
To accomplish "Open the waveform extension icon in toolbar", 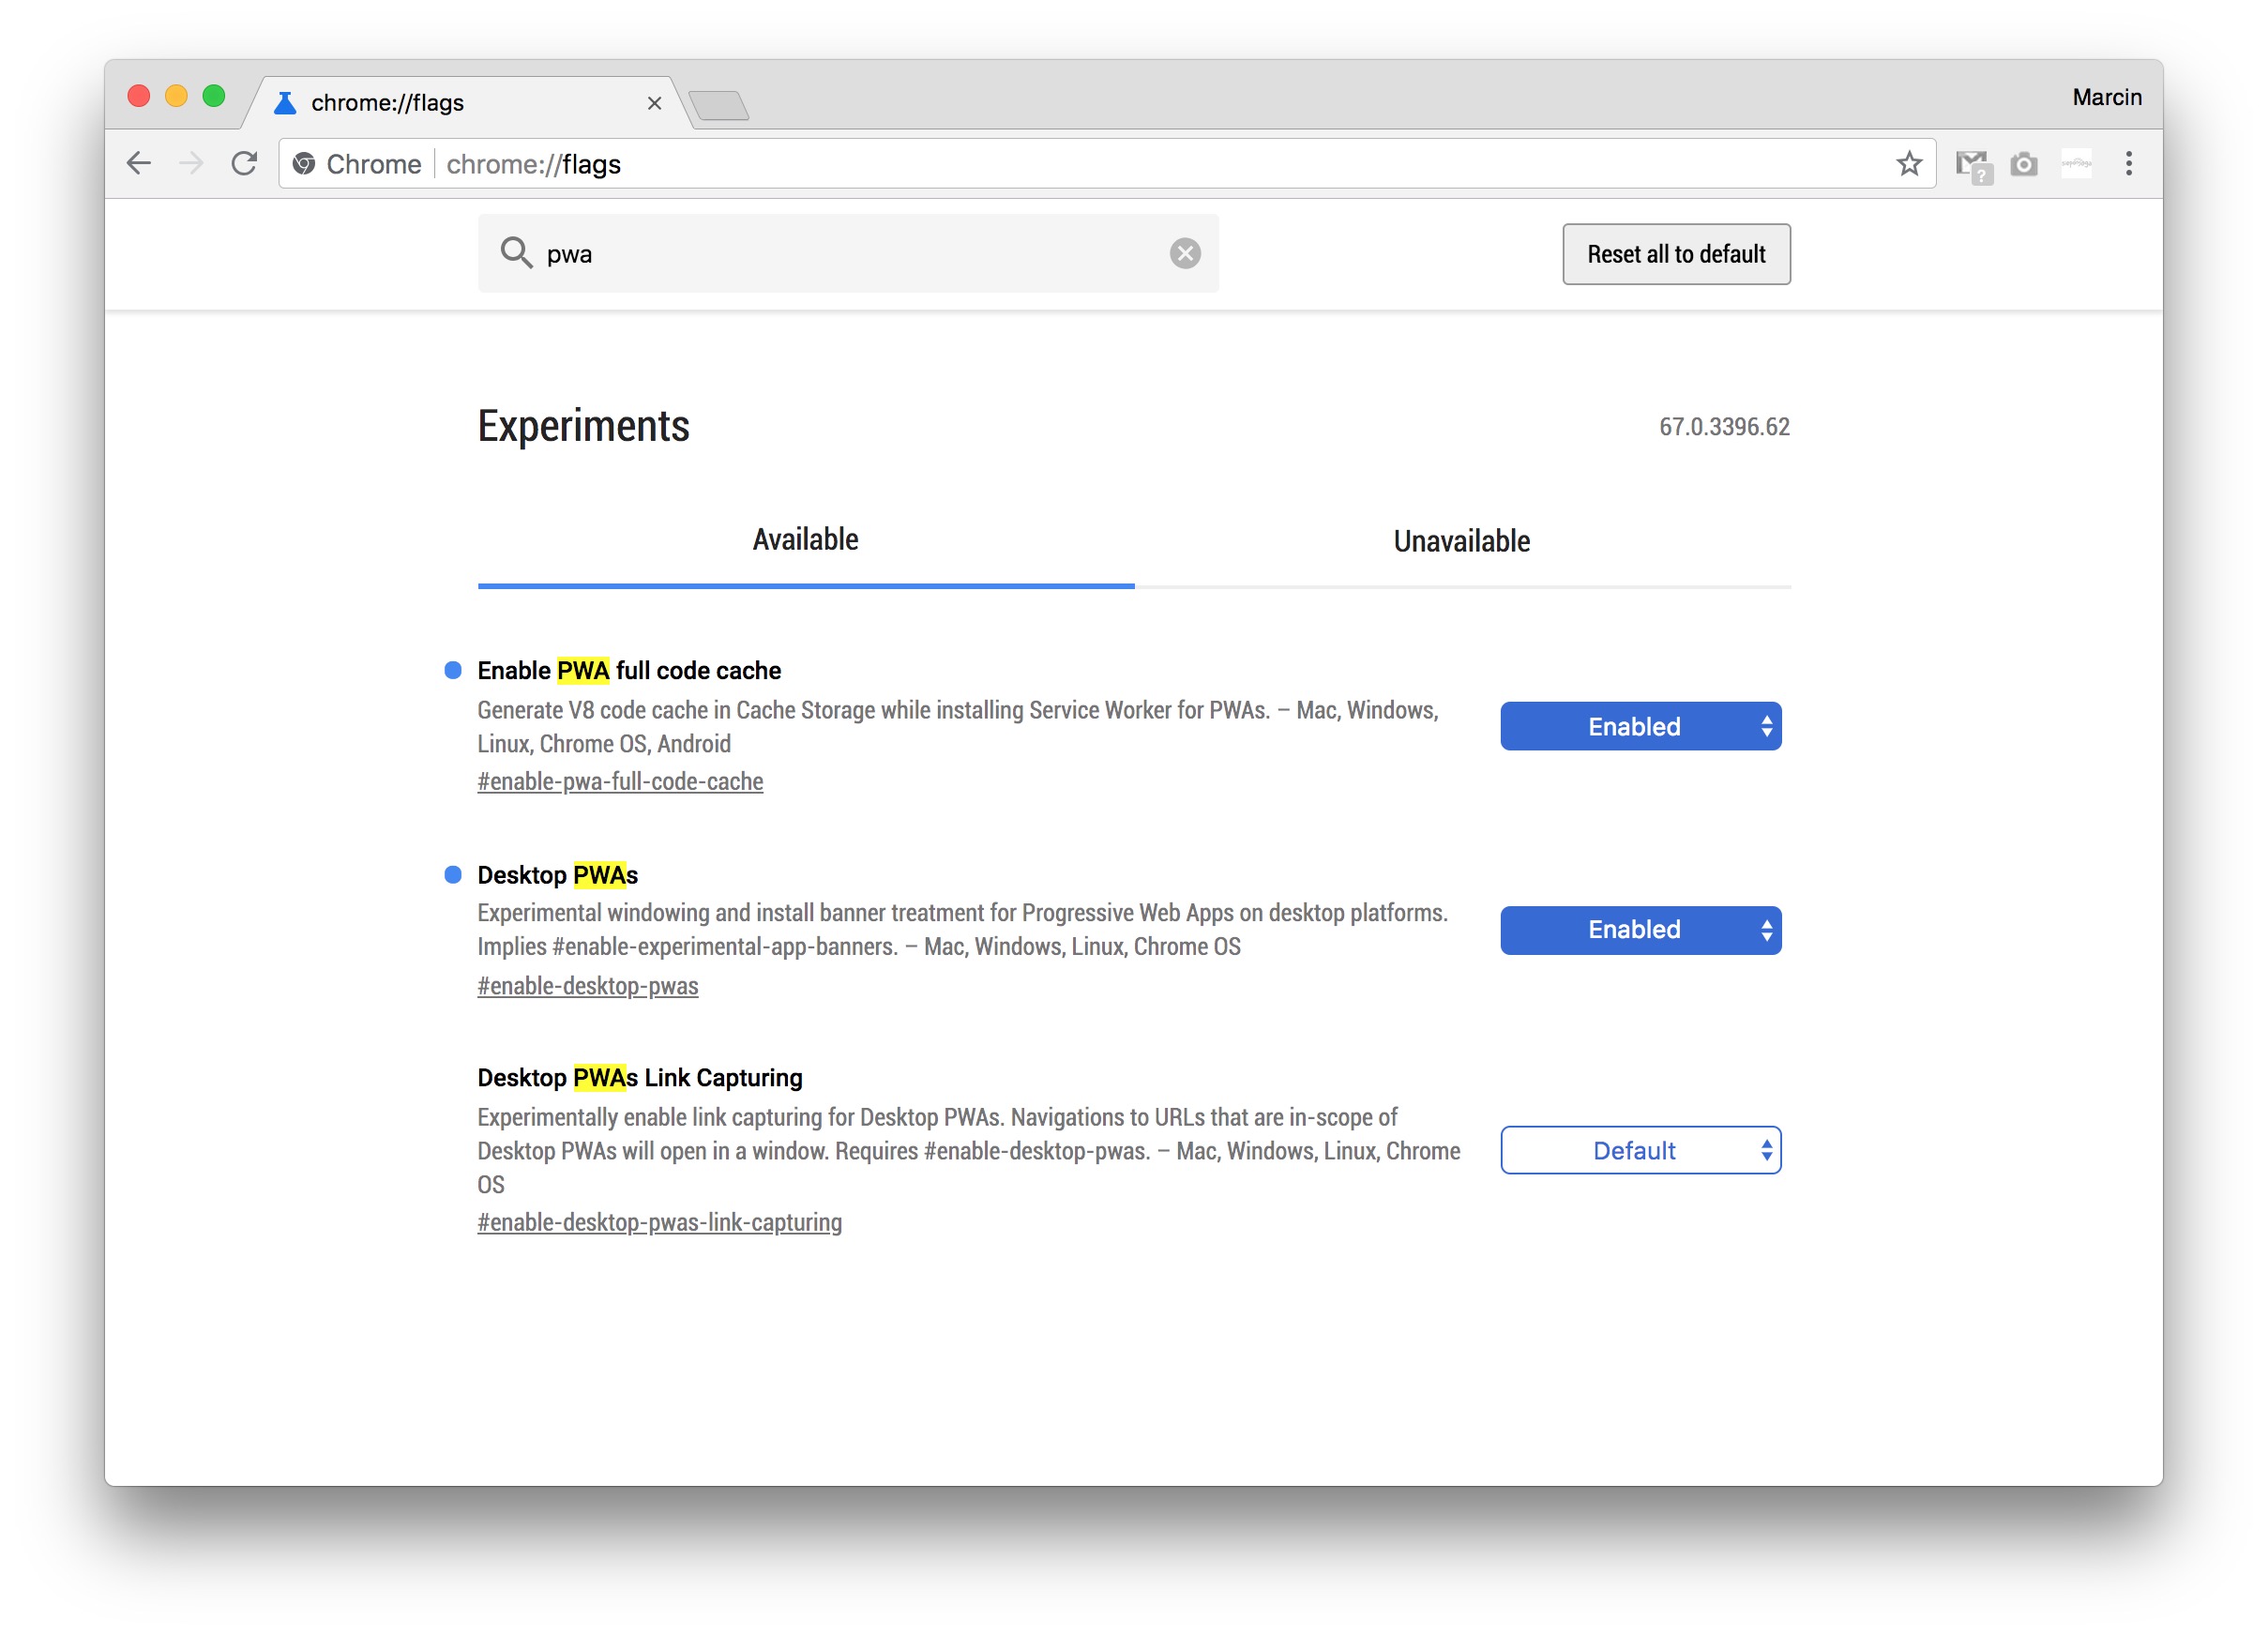I will 2077,163.
